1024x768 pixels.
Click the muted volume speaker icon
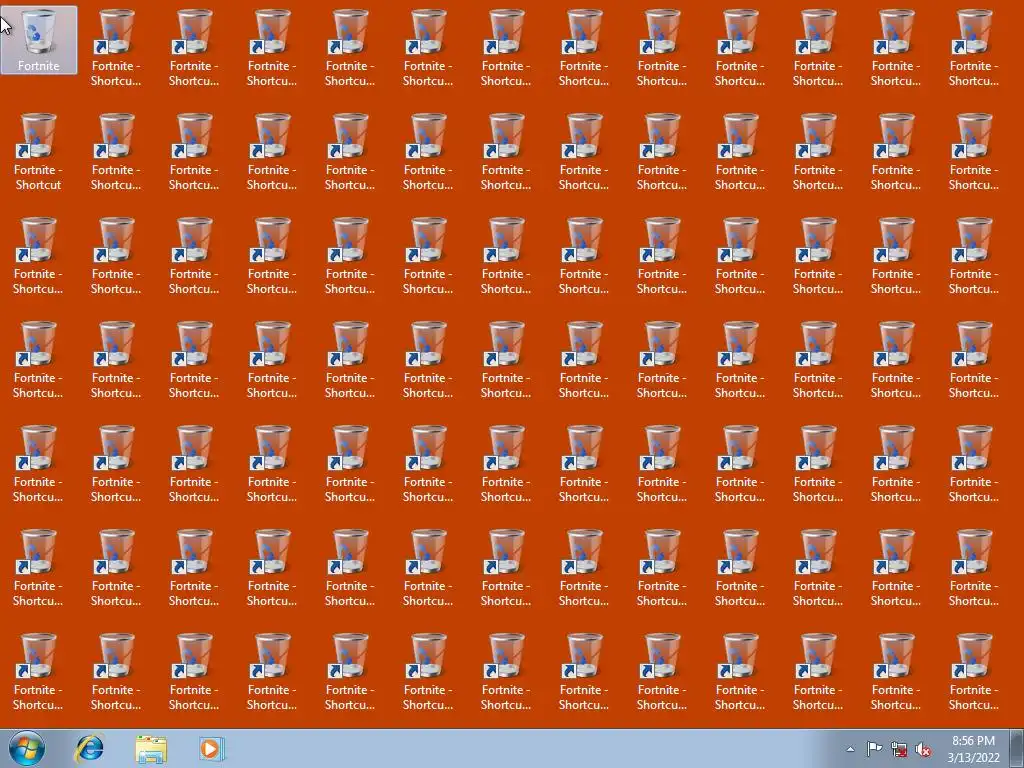click(923, 749)
